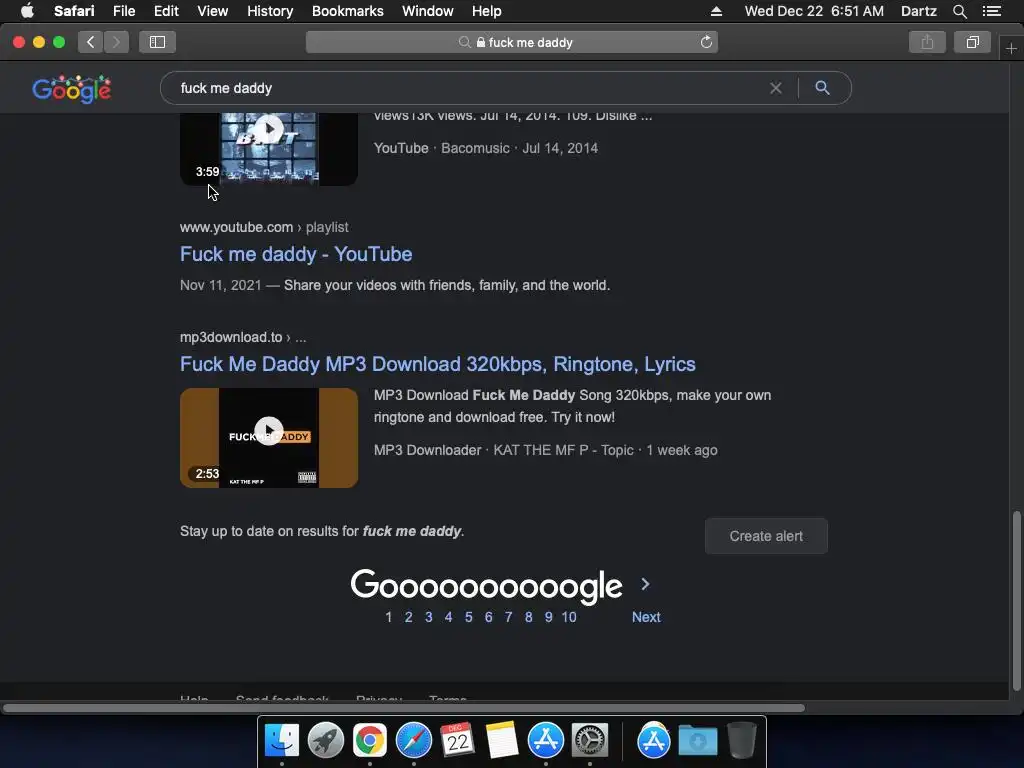The height and width of the screenshot is (768, 1024).
Task: Open System Preferences from the dock
Action: click(x=590, y=741)
